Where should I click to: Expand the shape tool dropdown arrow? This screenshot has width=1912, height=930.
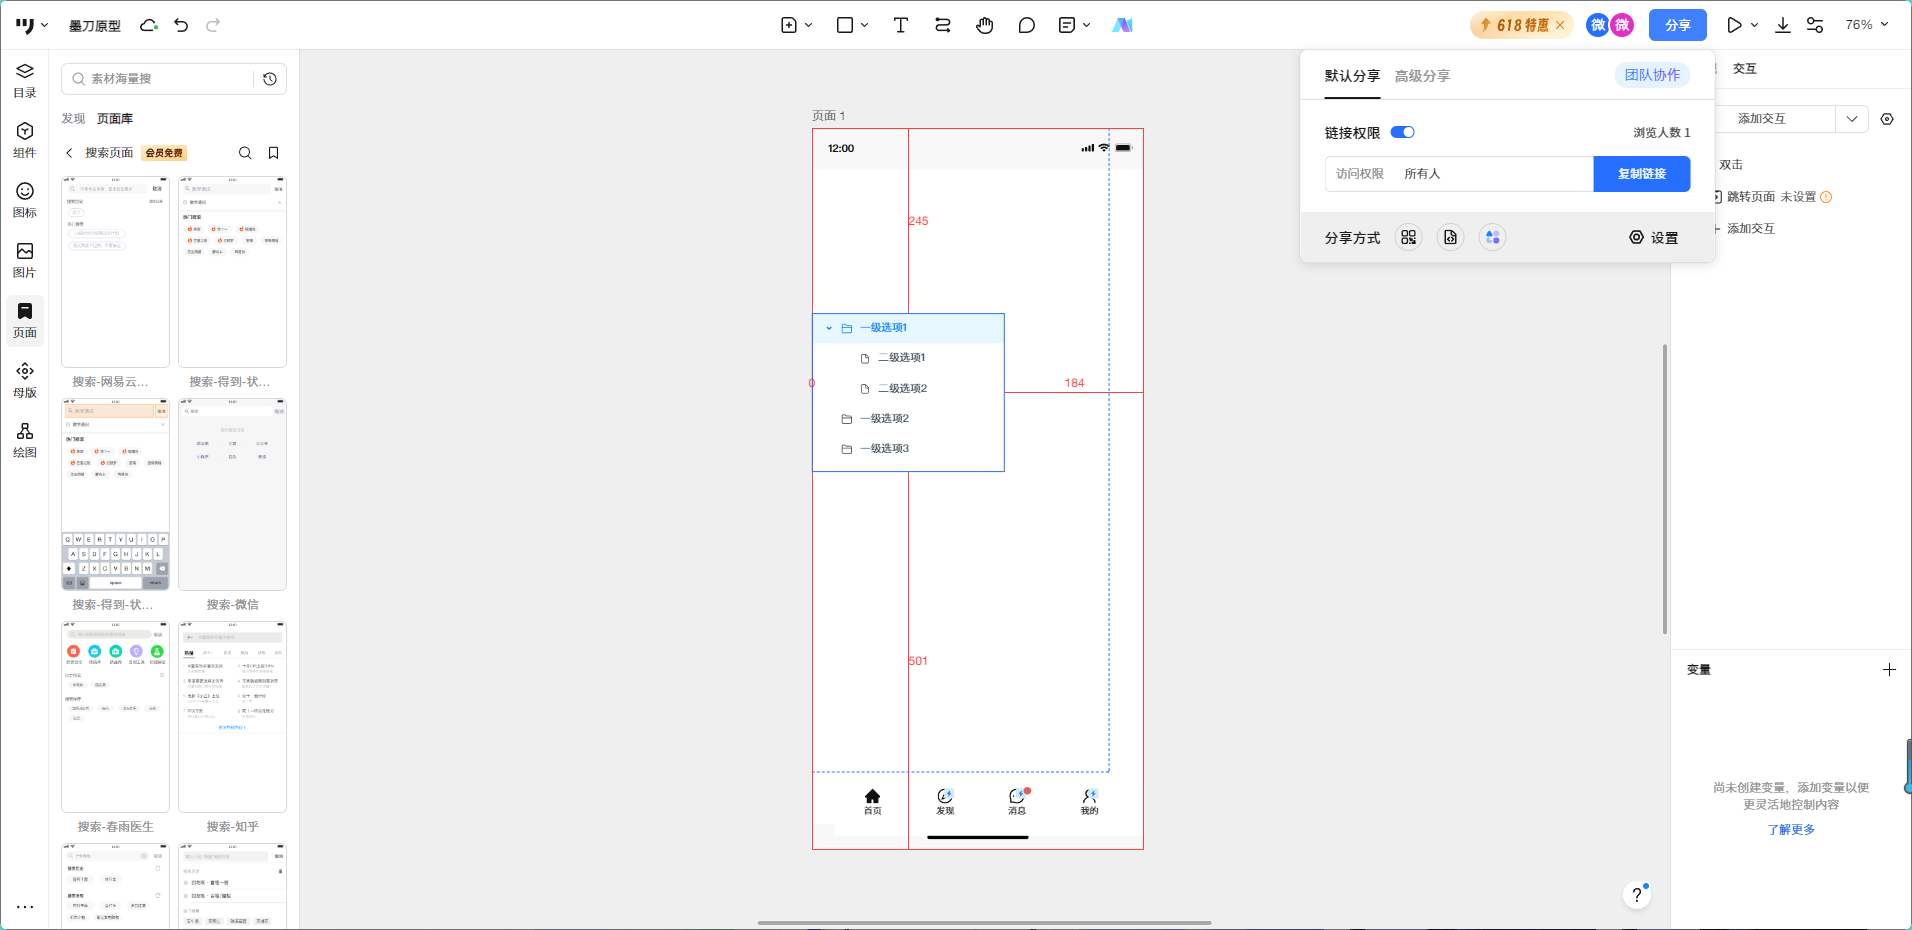click(864, 25)
